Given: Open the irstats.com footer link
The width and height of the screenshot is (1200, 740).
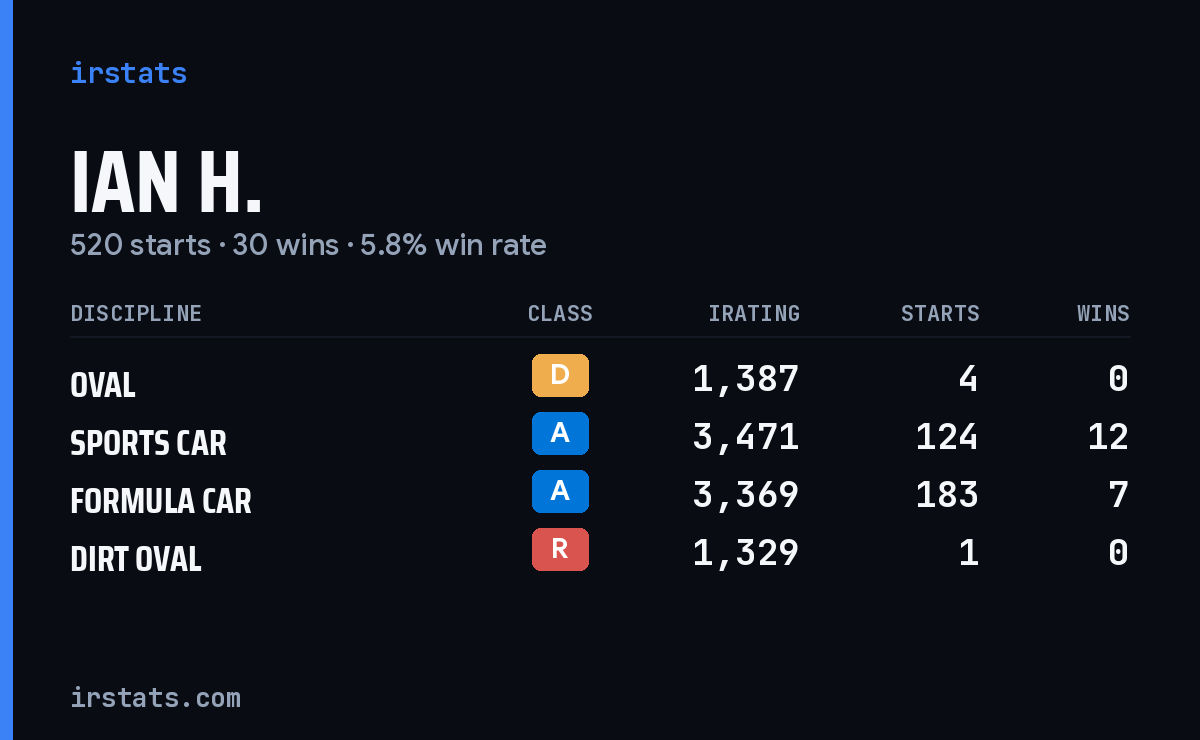Looking at the screenshot, I should point(155,697).
